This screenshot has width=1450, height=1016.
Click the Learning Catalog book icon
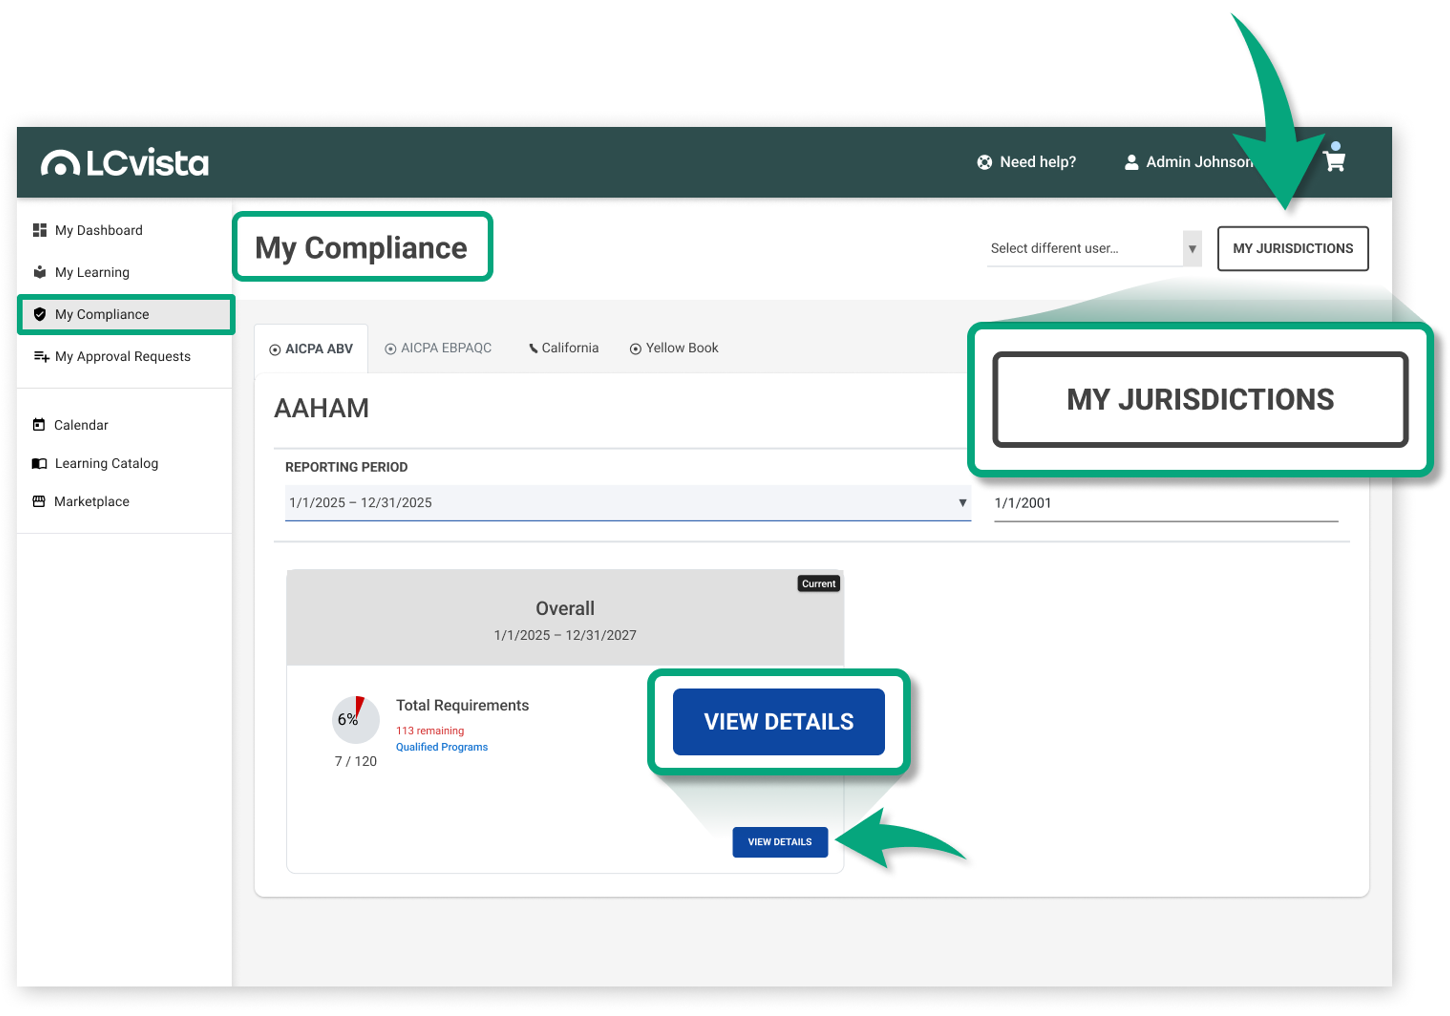(x=39, y=464)
